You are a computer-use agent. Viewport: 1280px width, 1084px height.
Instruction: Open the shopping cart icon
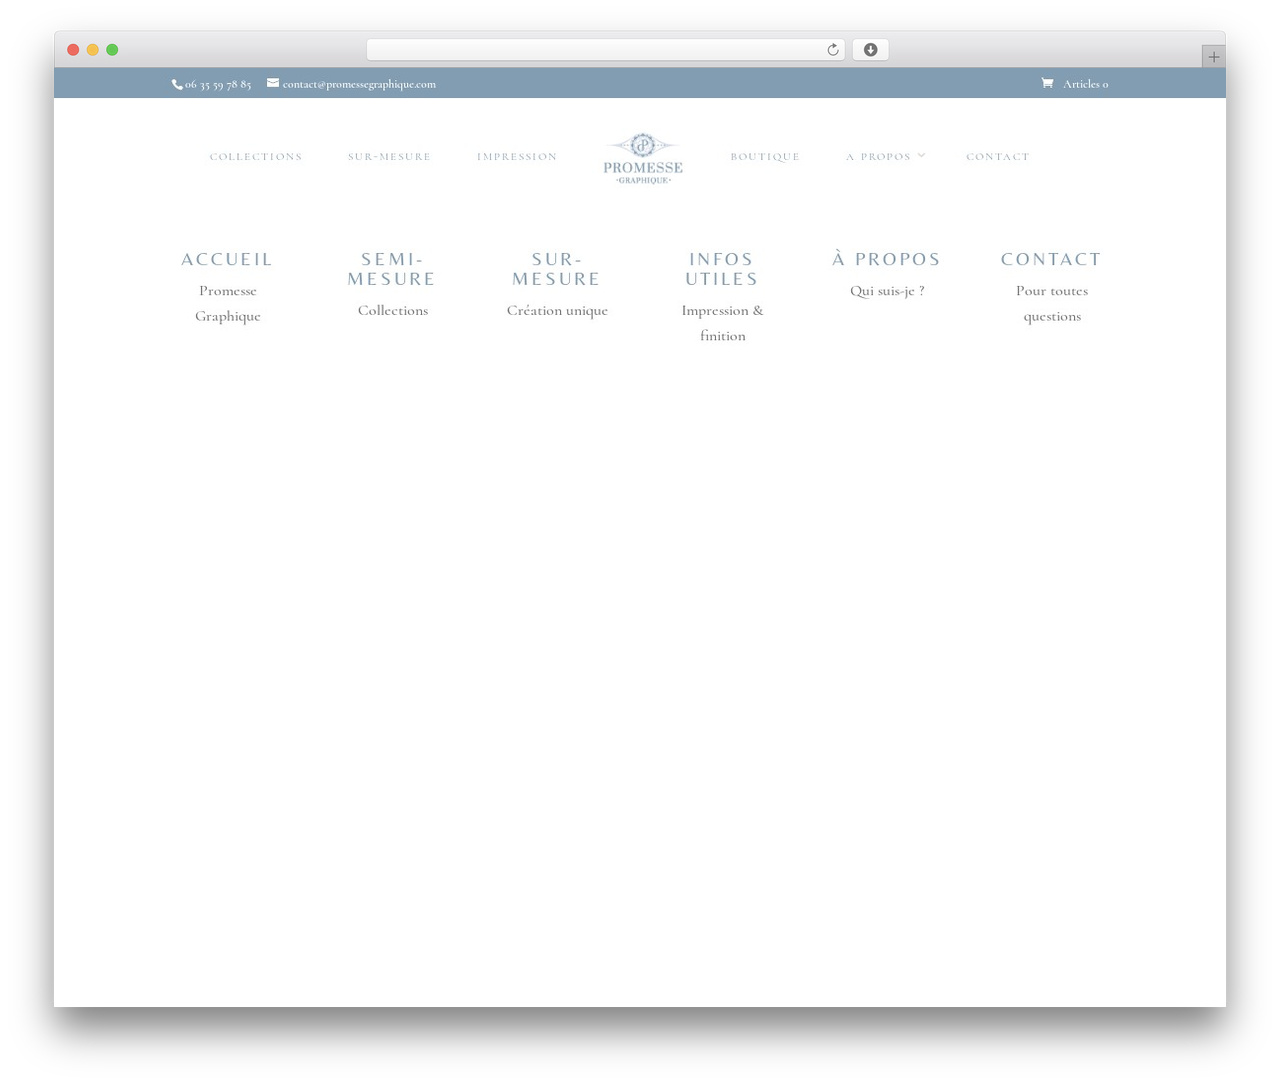(x=1047, y=83)
